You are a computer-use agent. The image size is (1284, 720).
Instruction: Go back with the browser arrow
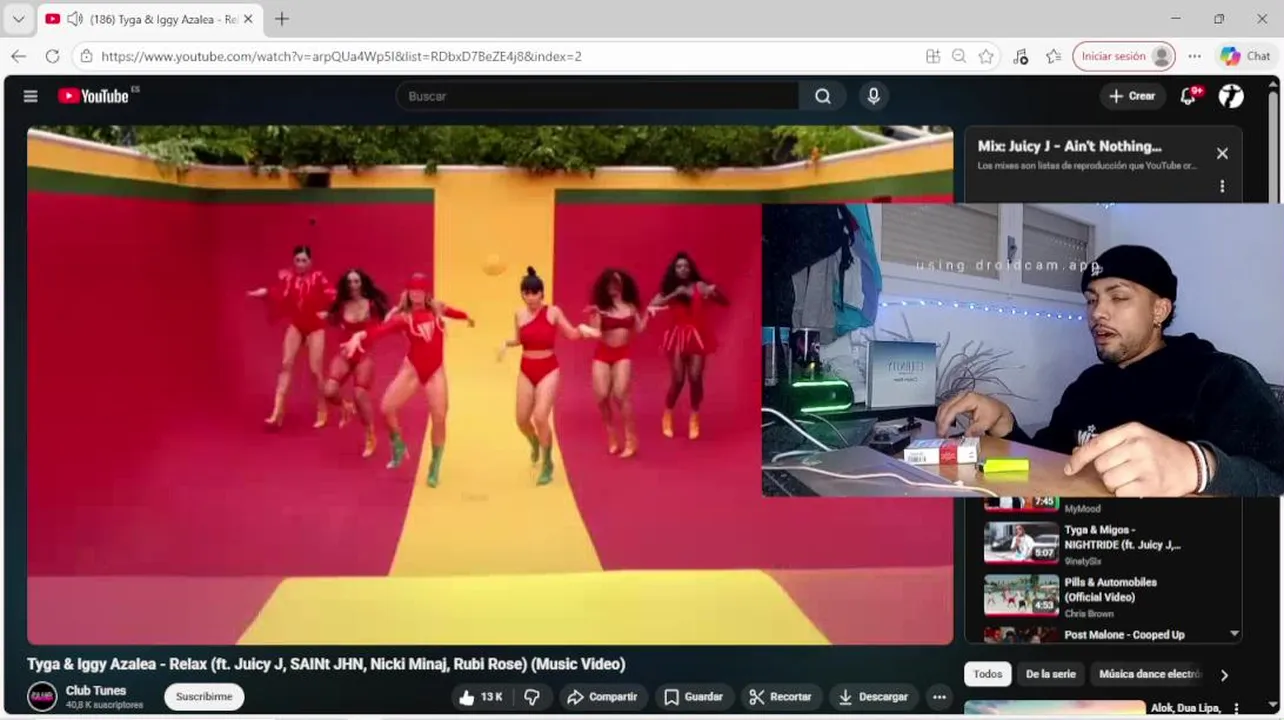pos(18,56)
